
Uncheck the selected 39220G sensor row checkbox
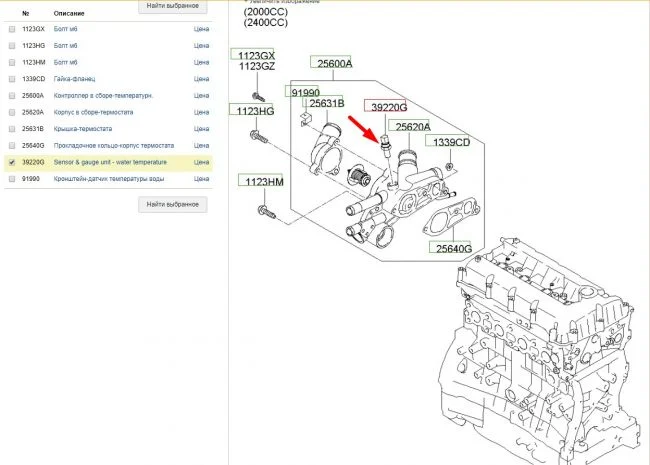(11, 161)
